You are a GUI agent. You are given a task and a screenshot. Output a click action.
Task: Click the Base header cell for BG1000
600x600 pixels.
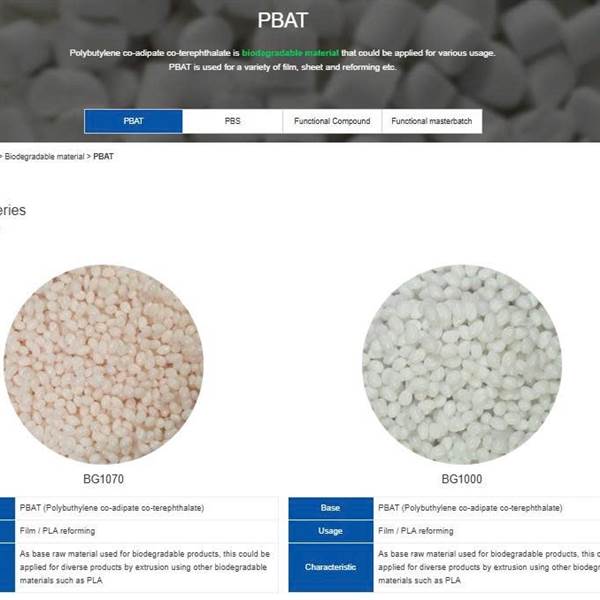click(331, 508)
